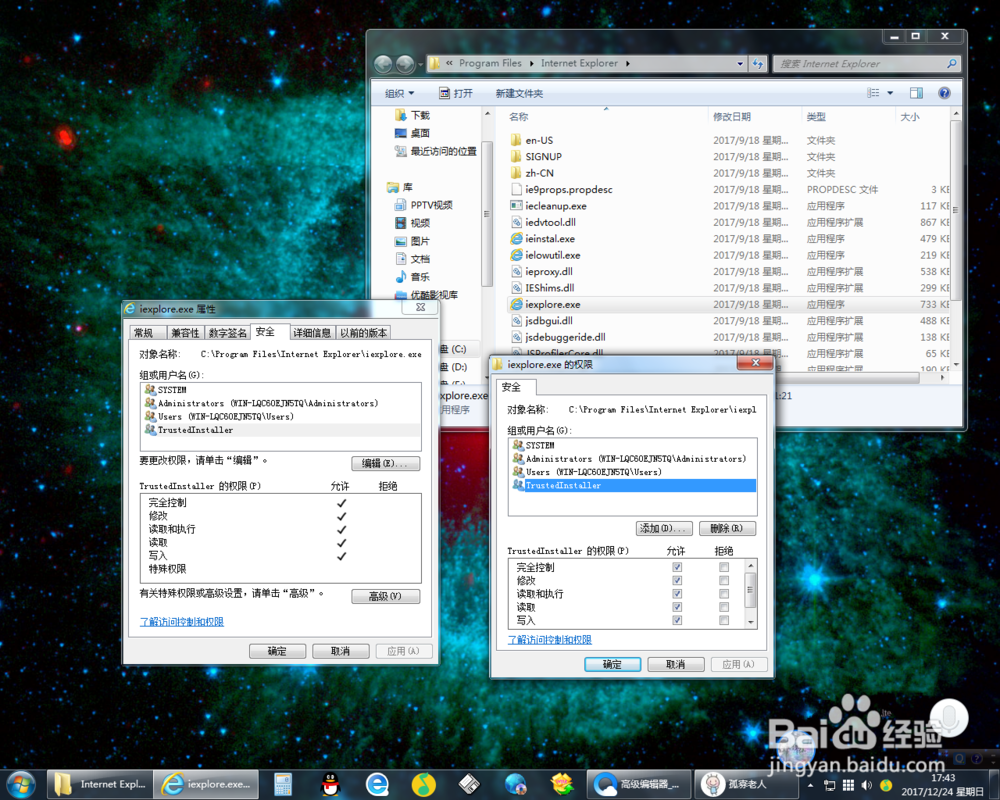This screenshot has width=1000, height=800.
Task: Check deny 读取和执行 checkbox in permissions dialog
Action: click(724, 594)
